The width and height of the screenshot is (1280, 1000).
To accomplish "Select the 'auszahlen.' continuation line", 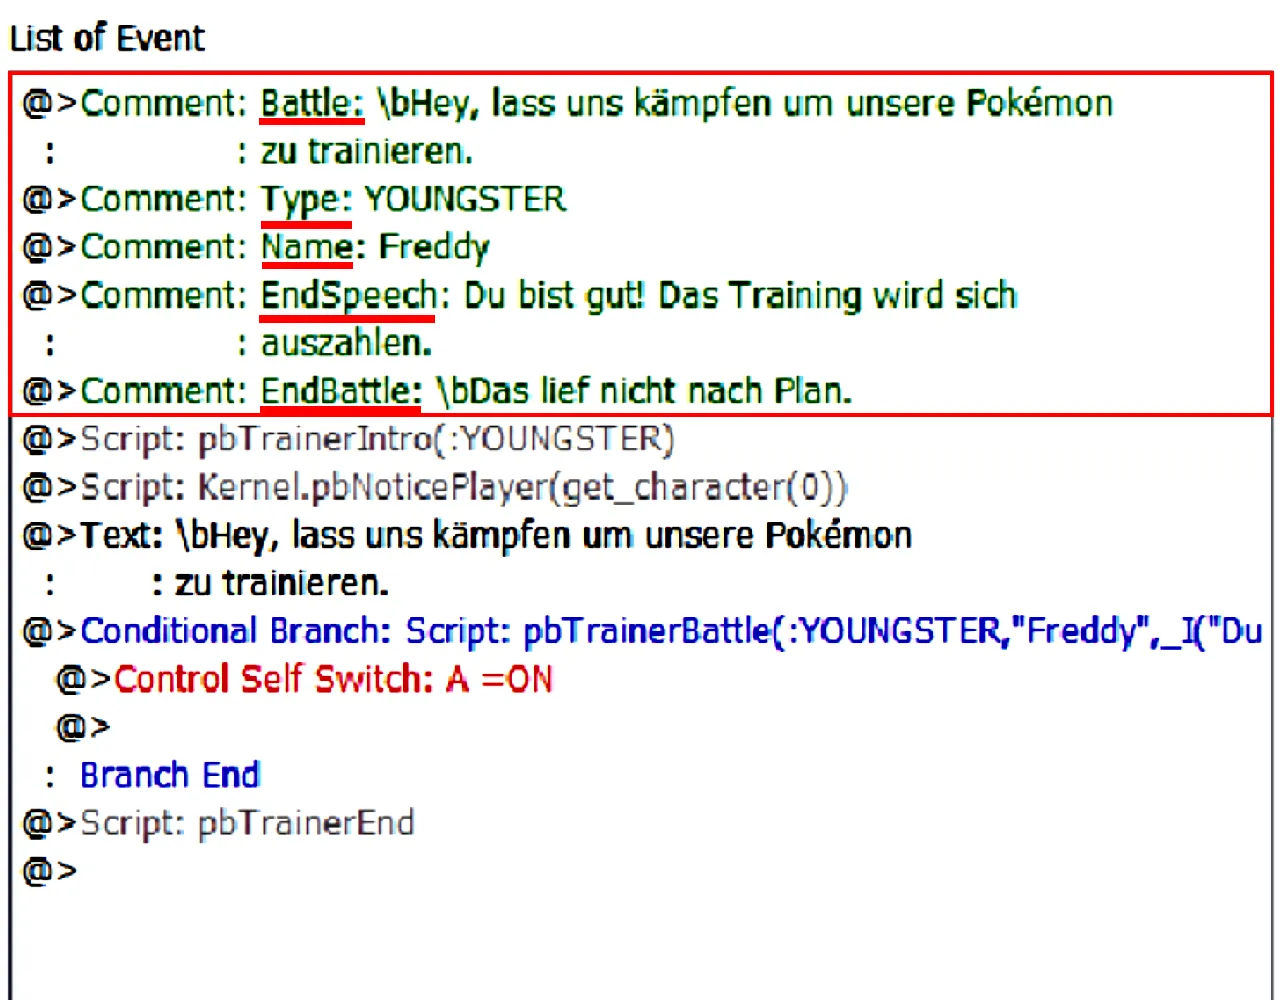I will 238,344.
